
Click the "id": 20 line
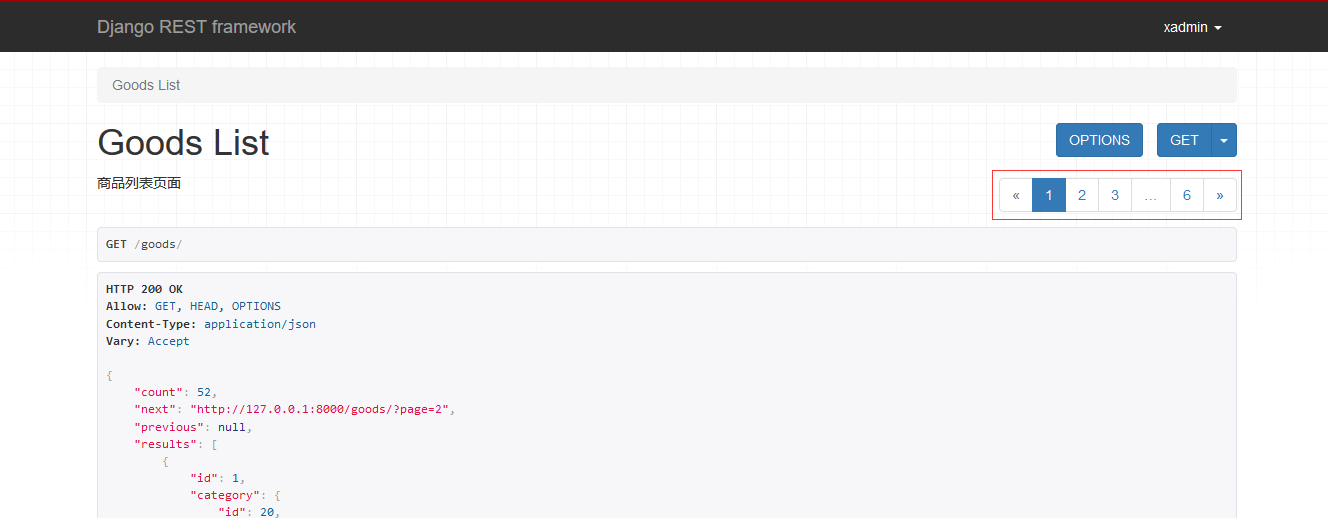pos(249,512)
